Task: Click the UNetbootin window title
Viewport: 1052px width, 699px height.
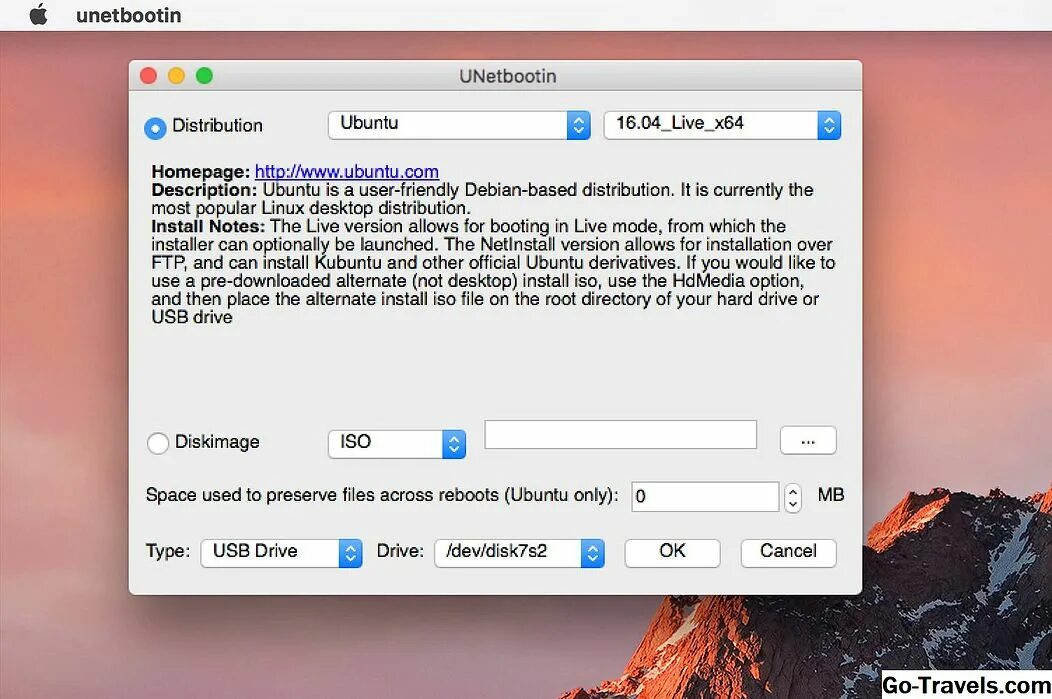Action: pyautogui.click(x=508, y=76)
